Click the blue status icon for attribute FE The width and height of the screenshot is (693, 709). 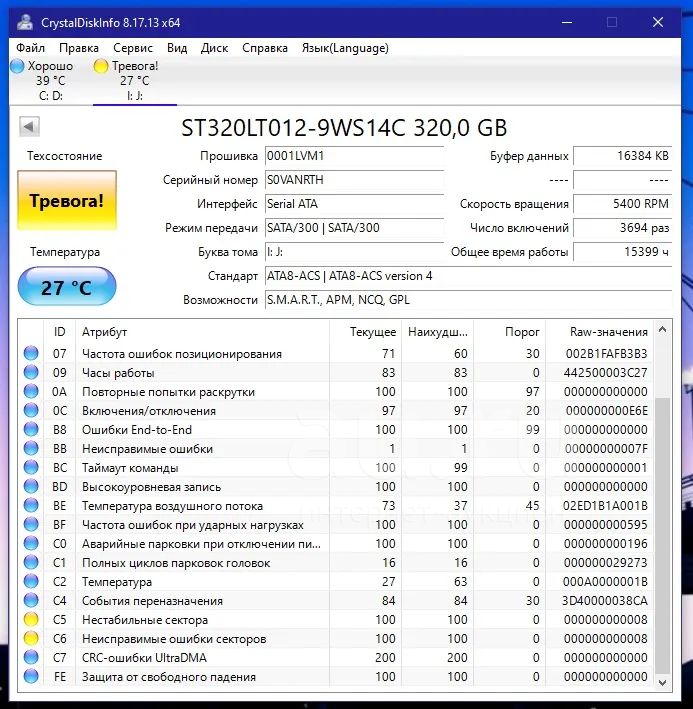coord(31,676)
